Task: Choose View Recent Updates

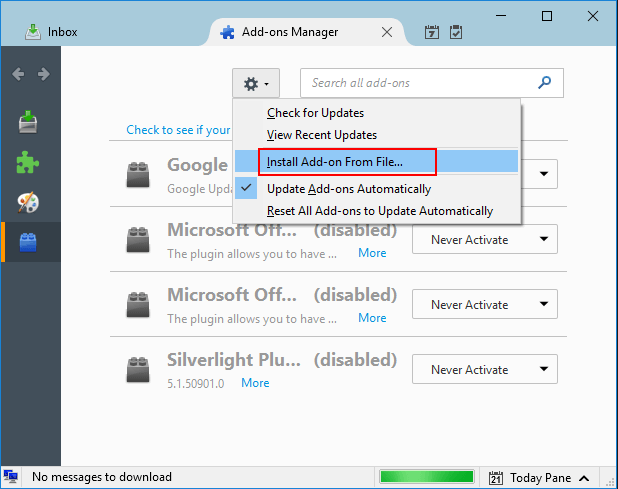Action: pos(376,135)
